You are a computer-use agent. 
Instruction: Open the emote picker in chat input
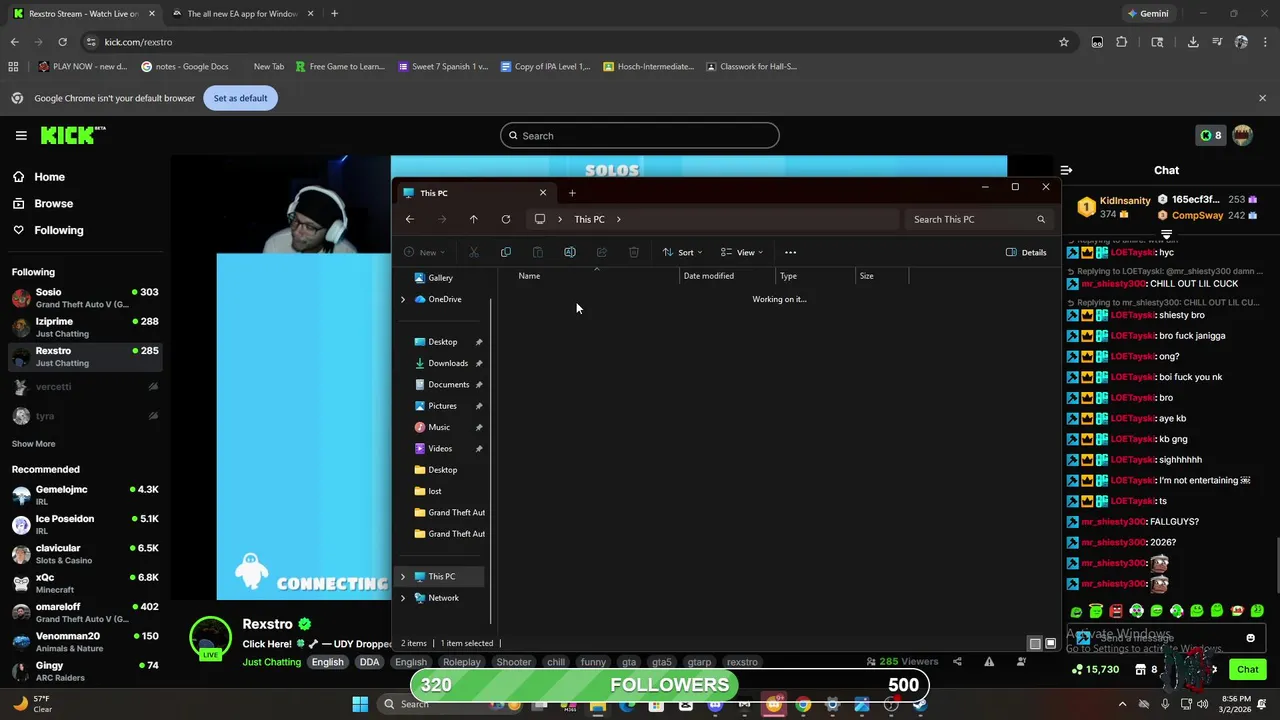[1250, 638]
